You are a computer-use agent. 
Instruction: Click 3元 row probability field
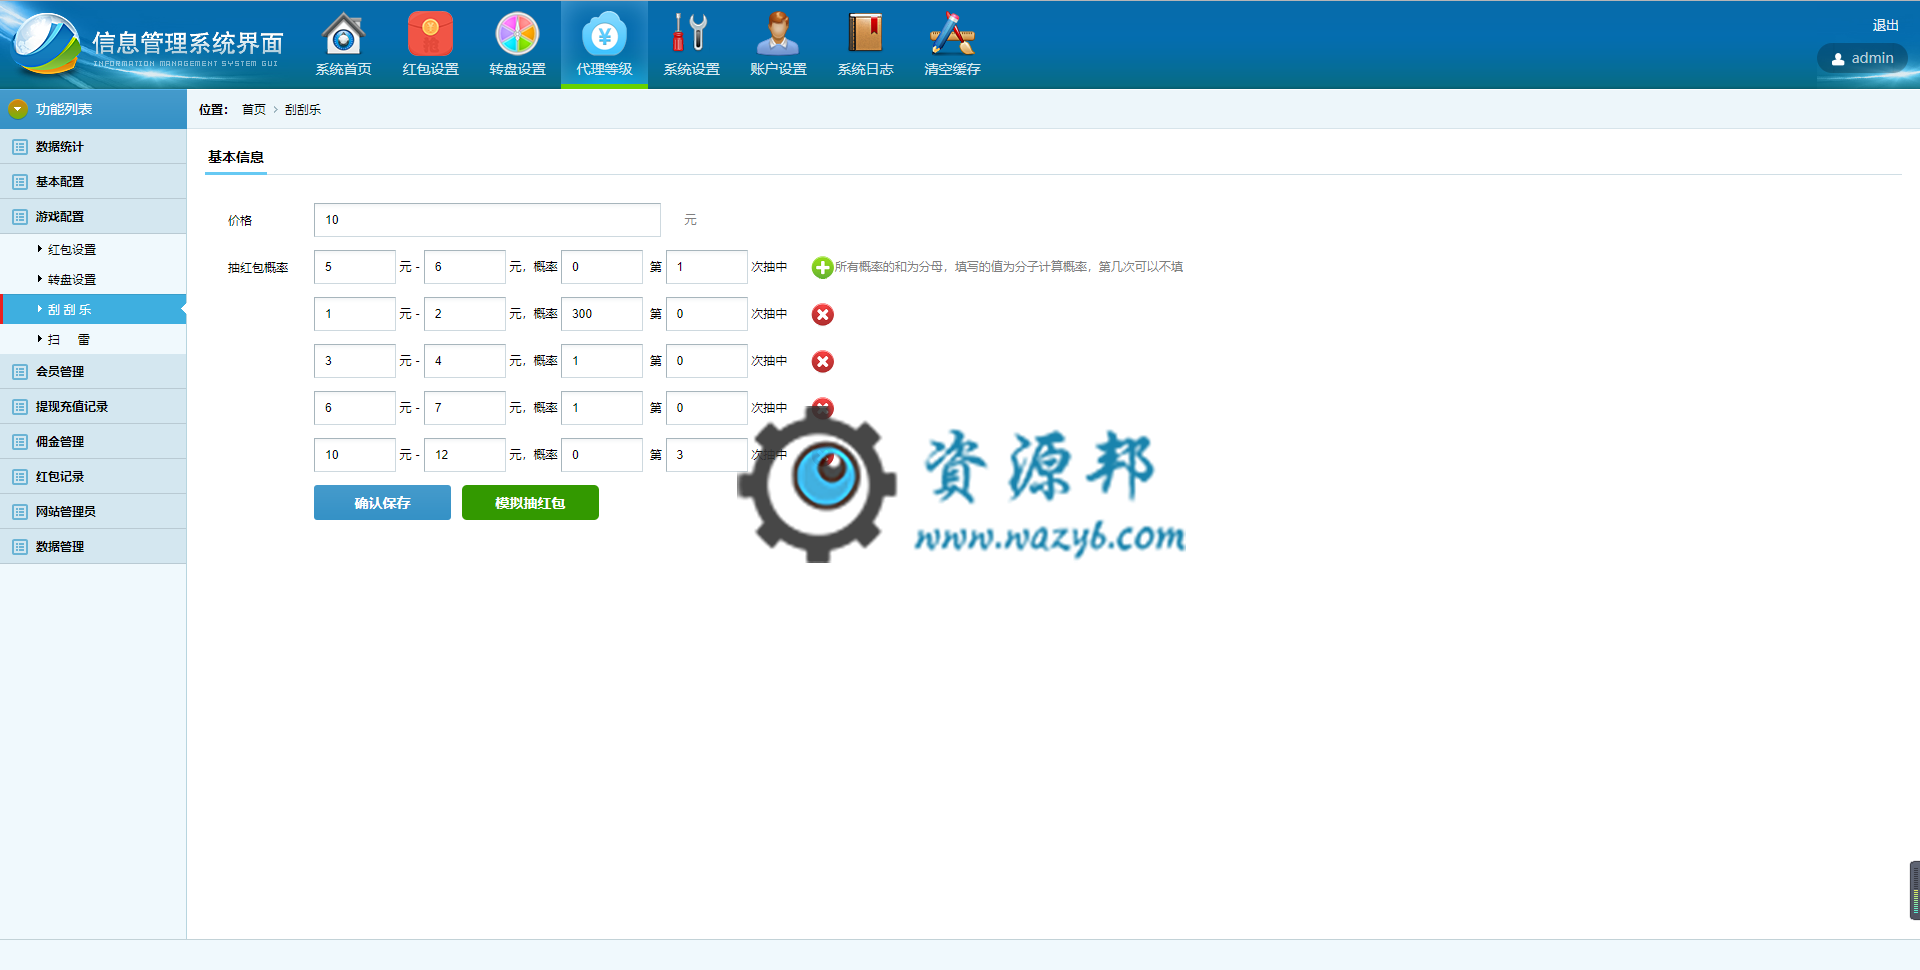point(602,361)
